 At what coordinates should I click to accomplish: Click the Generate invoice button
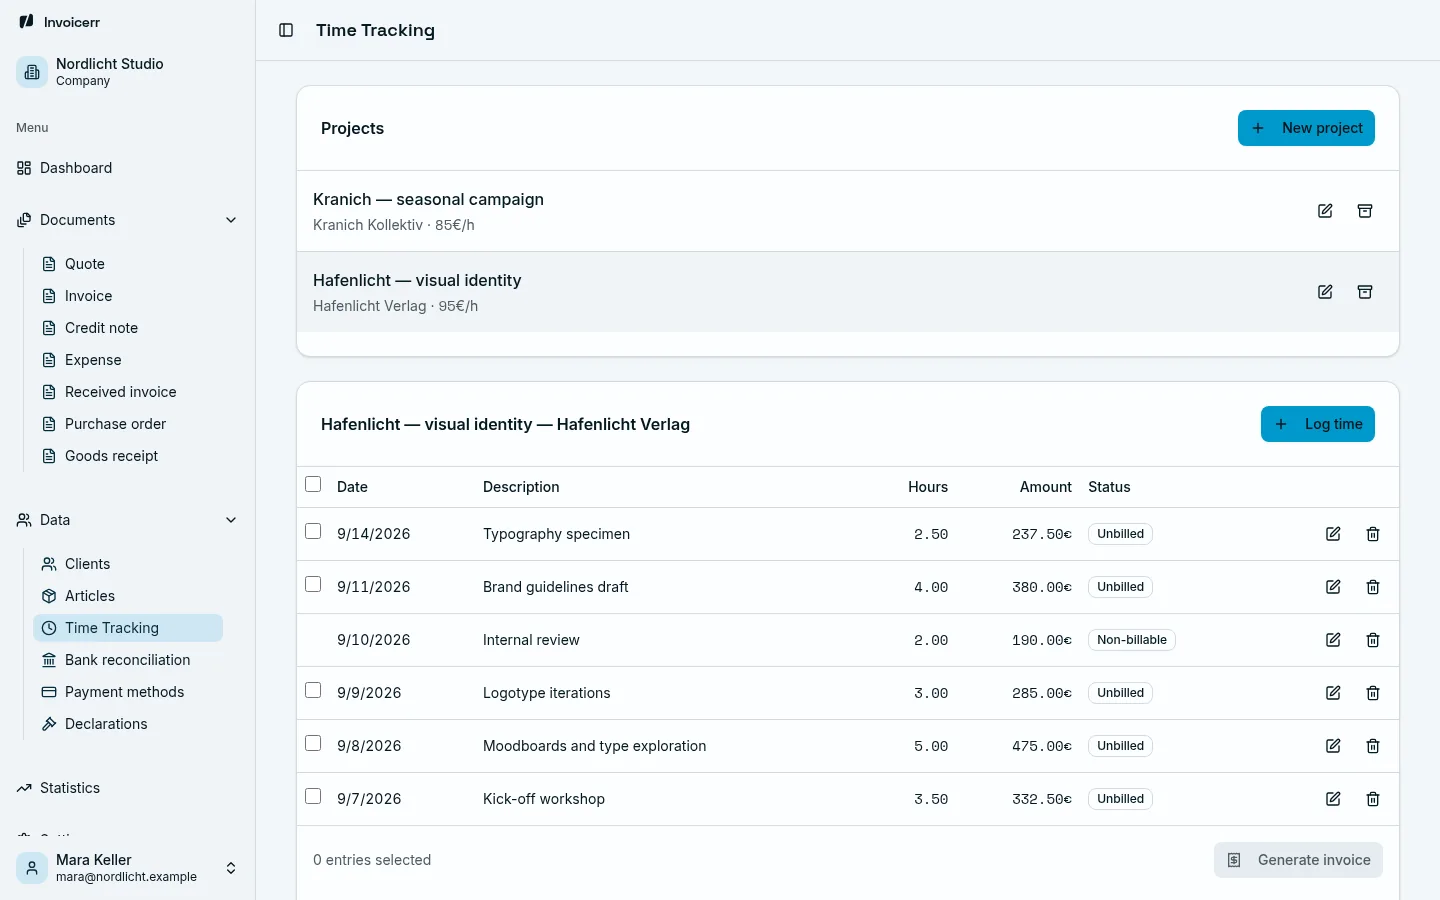coord(1298,860)
